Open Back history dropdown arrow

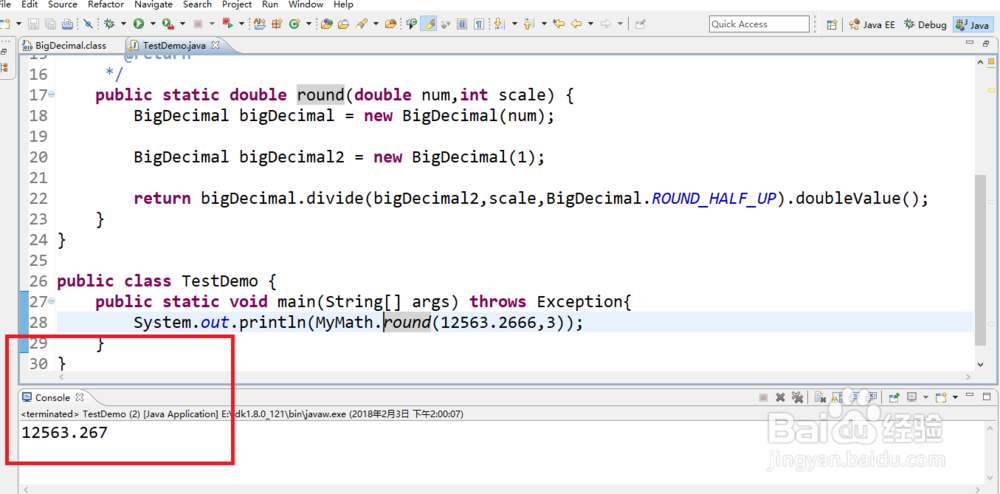coord(591,24)
